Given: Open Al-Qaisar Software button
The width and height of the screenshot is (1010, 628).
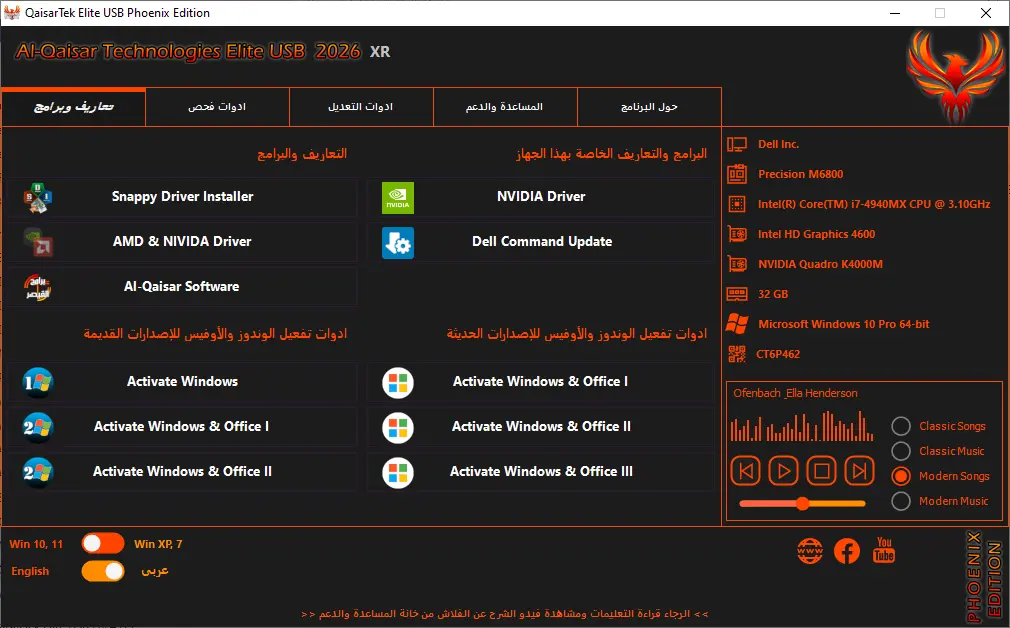Looking at the screenshot, I should pos(182,287).
